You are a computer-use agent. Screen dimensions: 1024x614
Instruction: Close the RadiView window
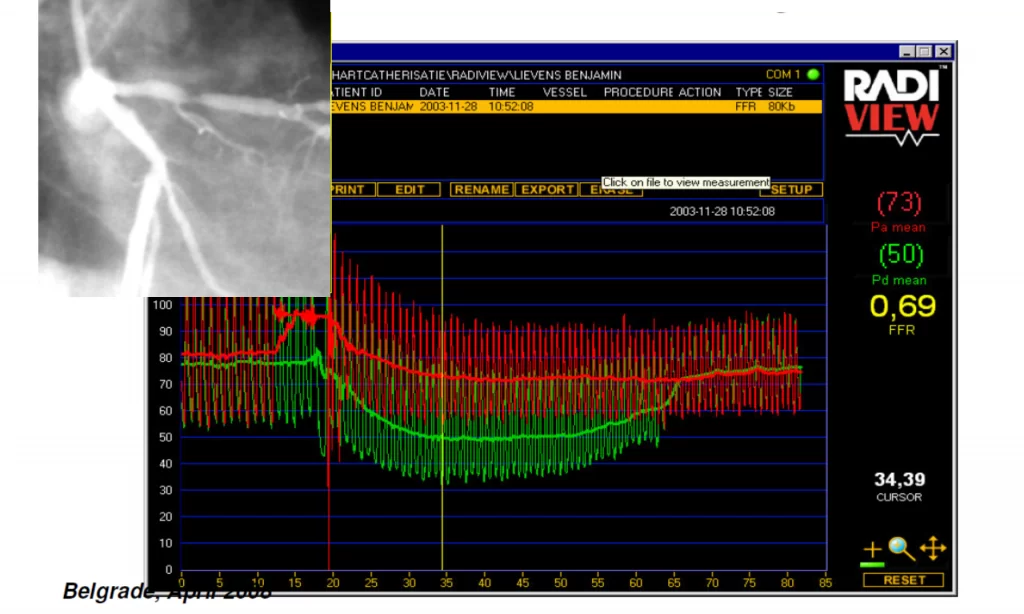point(943,52)
